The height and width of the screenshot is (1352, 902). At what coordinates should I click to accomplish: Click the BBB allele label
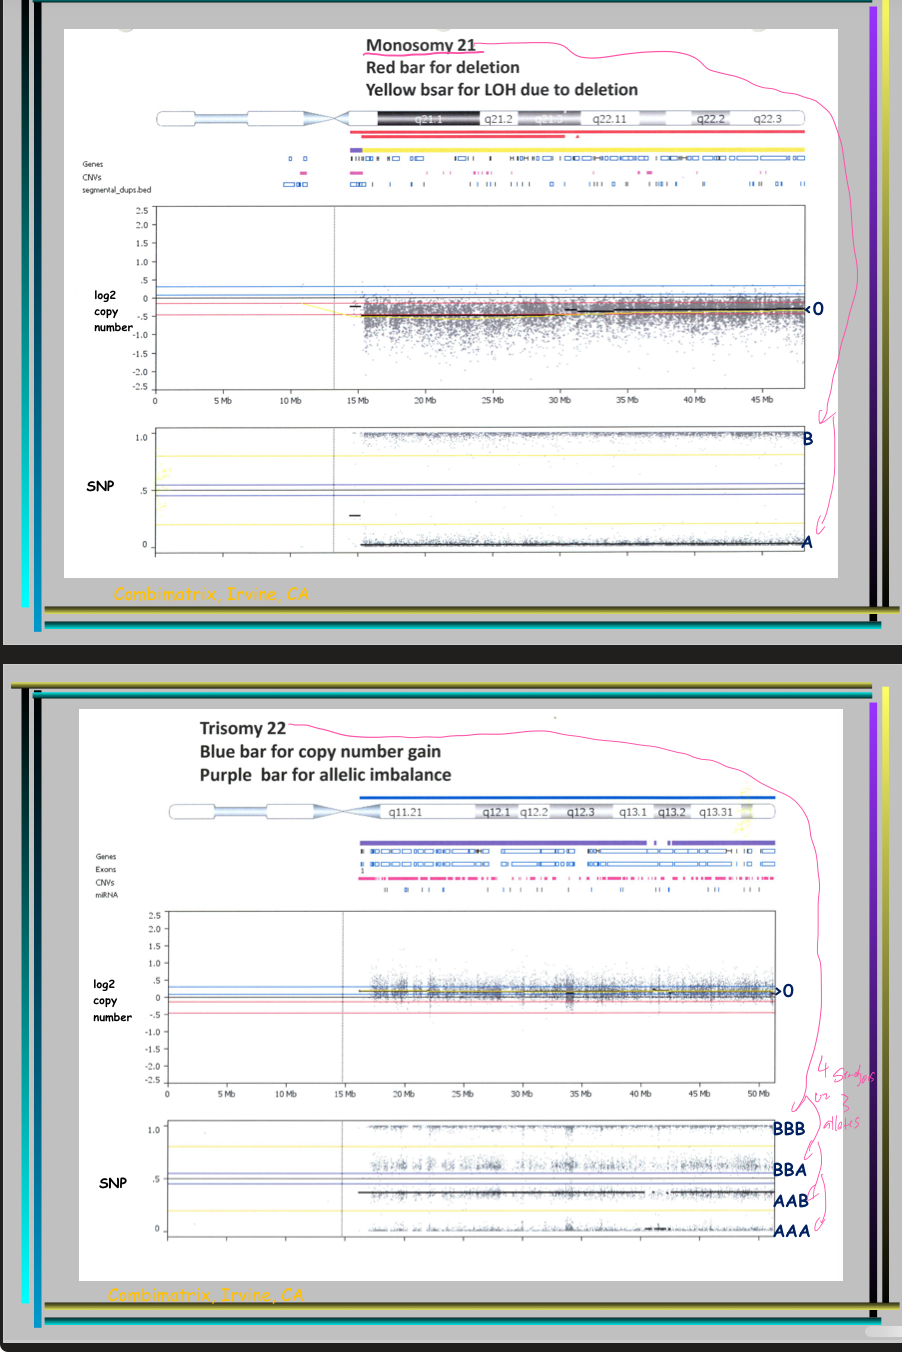tap(789, 1128)
